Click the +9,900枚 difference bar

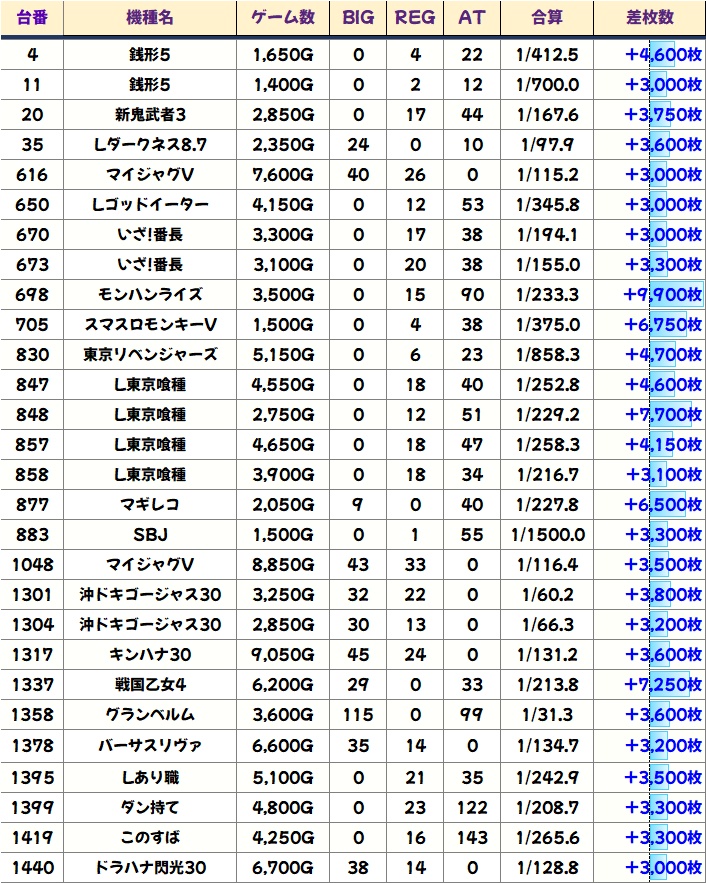[x=661, y=295]
